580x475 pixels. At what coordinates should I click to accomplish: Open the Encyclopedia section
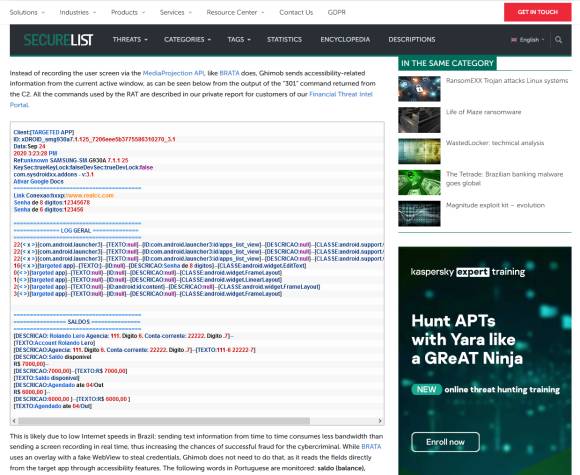point(345,40)
